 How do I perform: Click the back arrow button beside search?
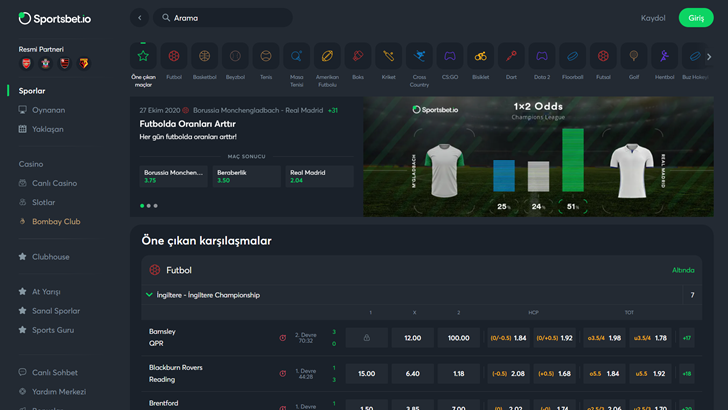point(139,18)
